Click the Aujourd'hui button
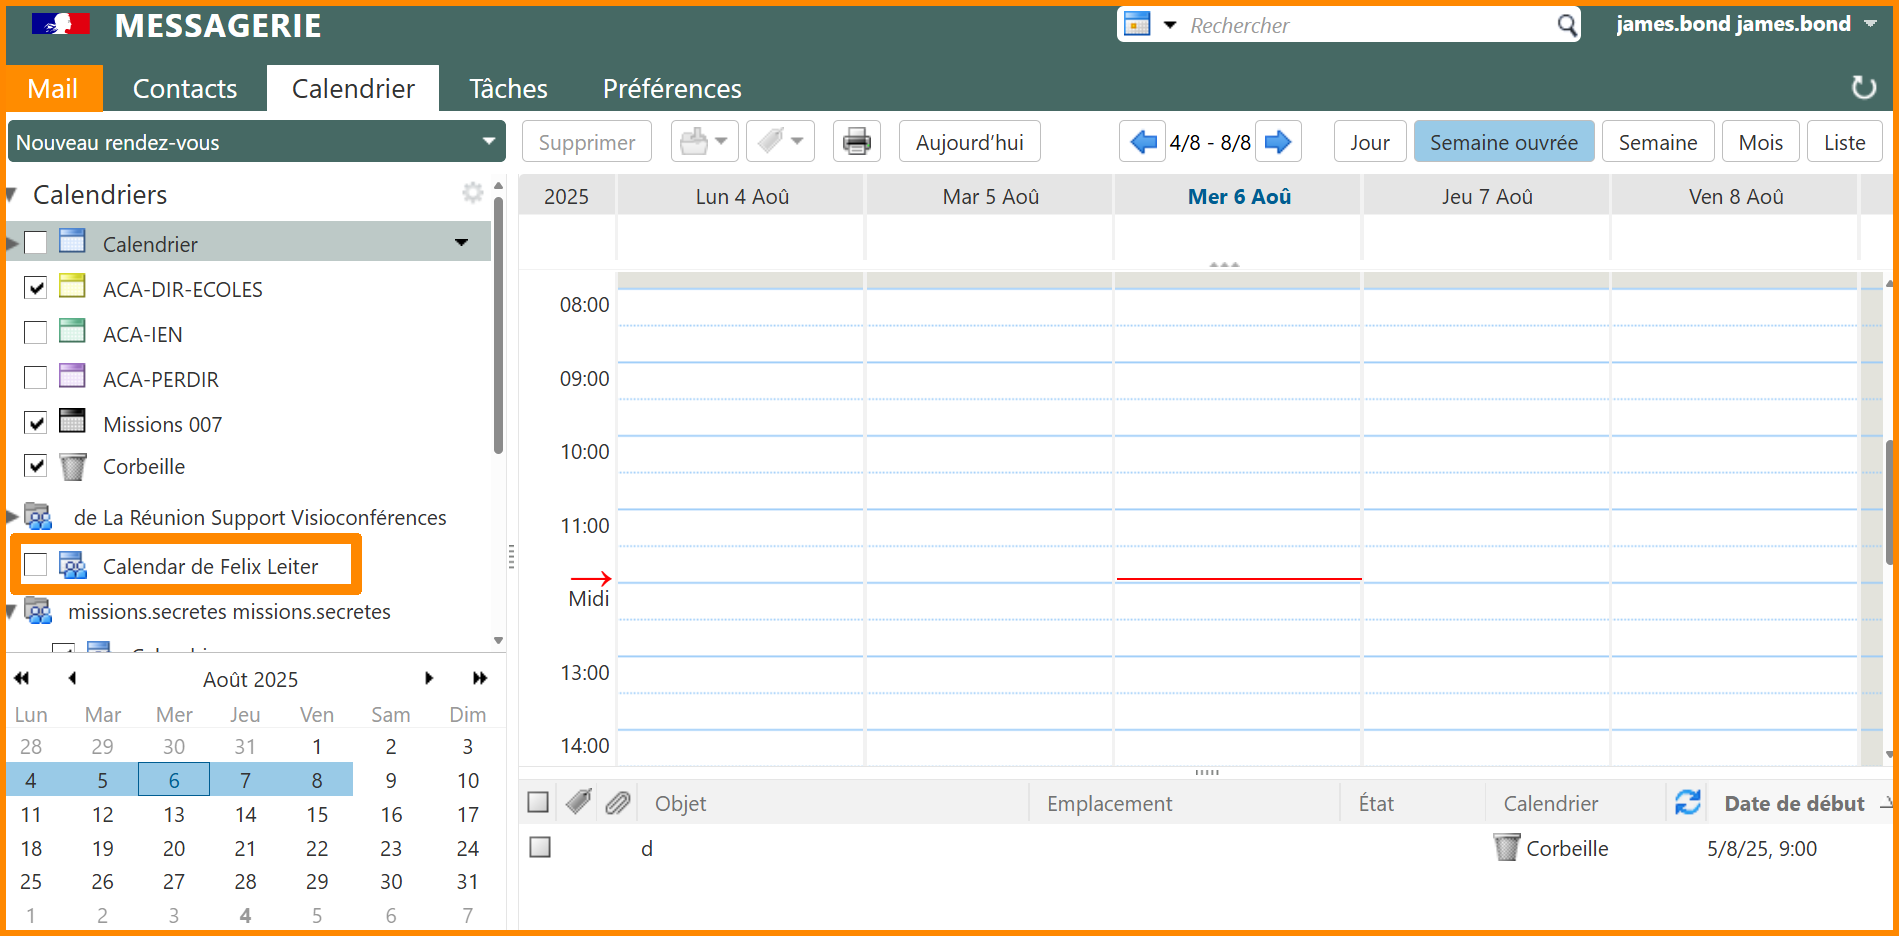The width and height of the screenshot is (1899, 936). click(969, 142)
